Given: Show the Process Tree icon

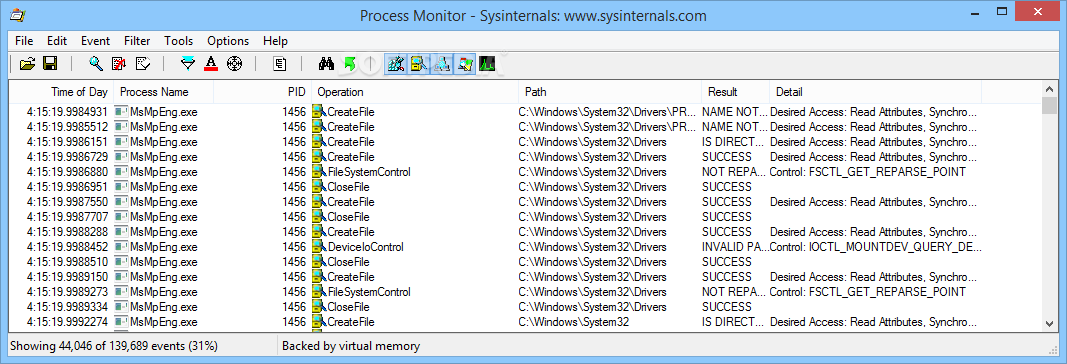Looking at the screenshot, I should coord(280,64).
